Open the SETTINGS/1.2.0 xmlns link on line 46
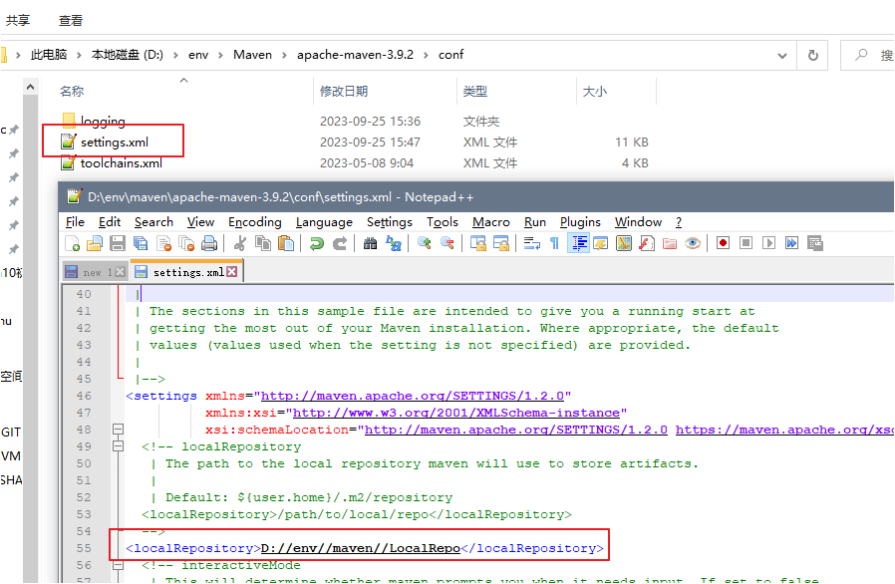The height and width of the screenshot is (584, 895). pos(412,396)
